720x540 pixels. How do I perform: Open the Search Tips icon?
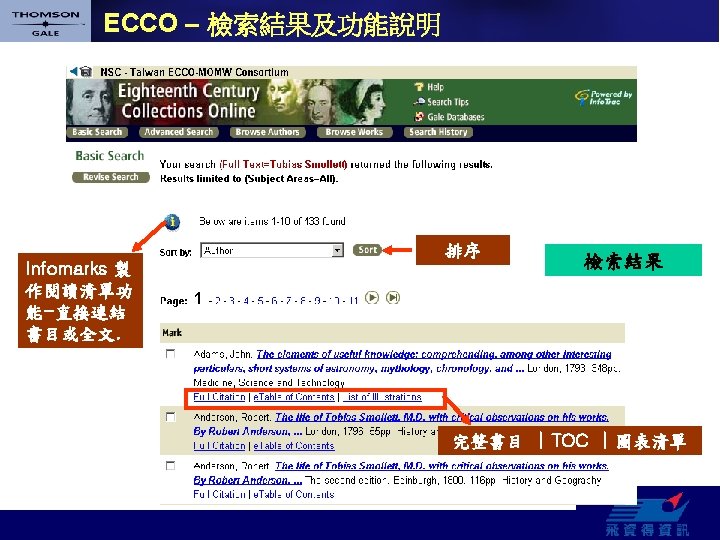pyautogui.click(x=419, y=101)
